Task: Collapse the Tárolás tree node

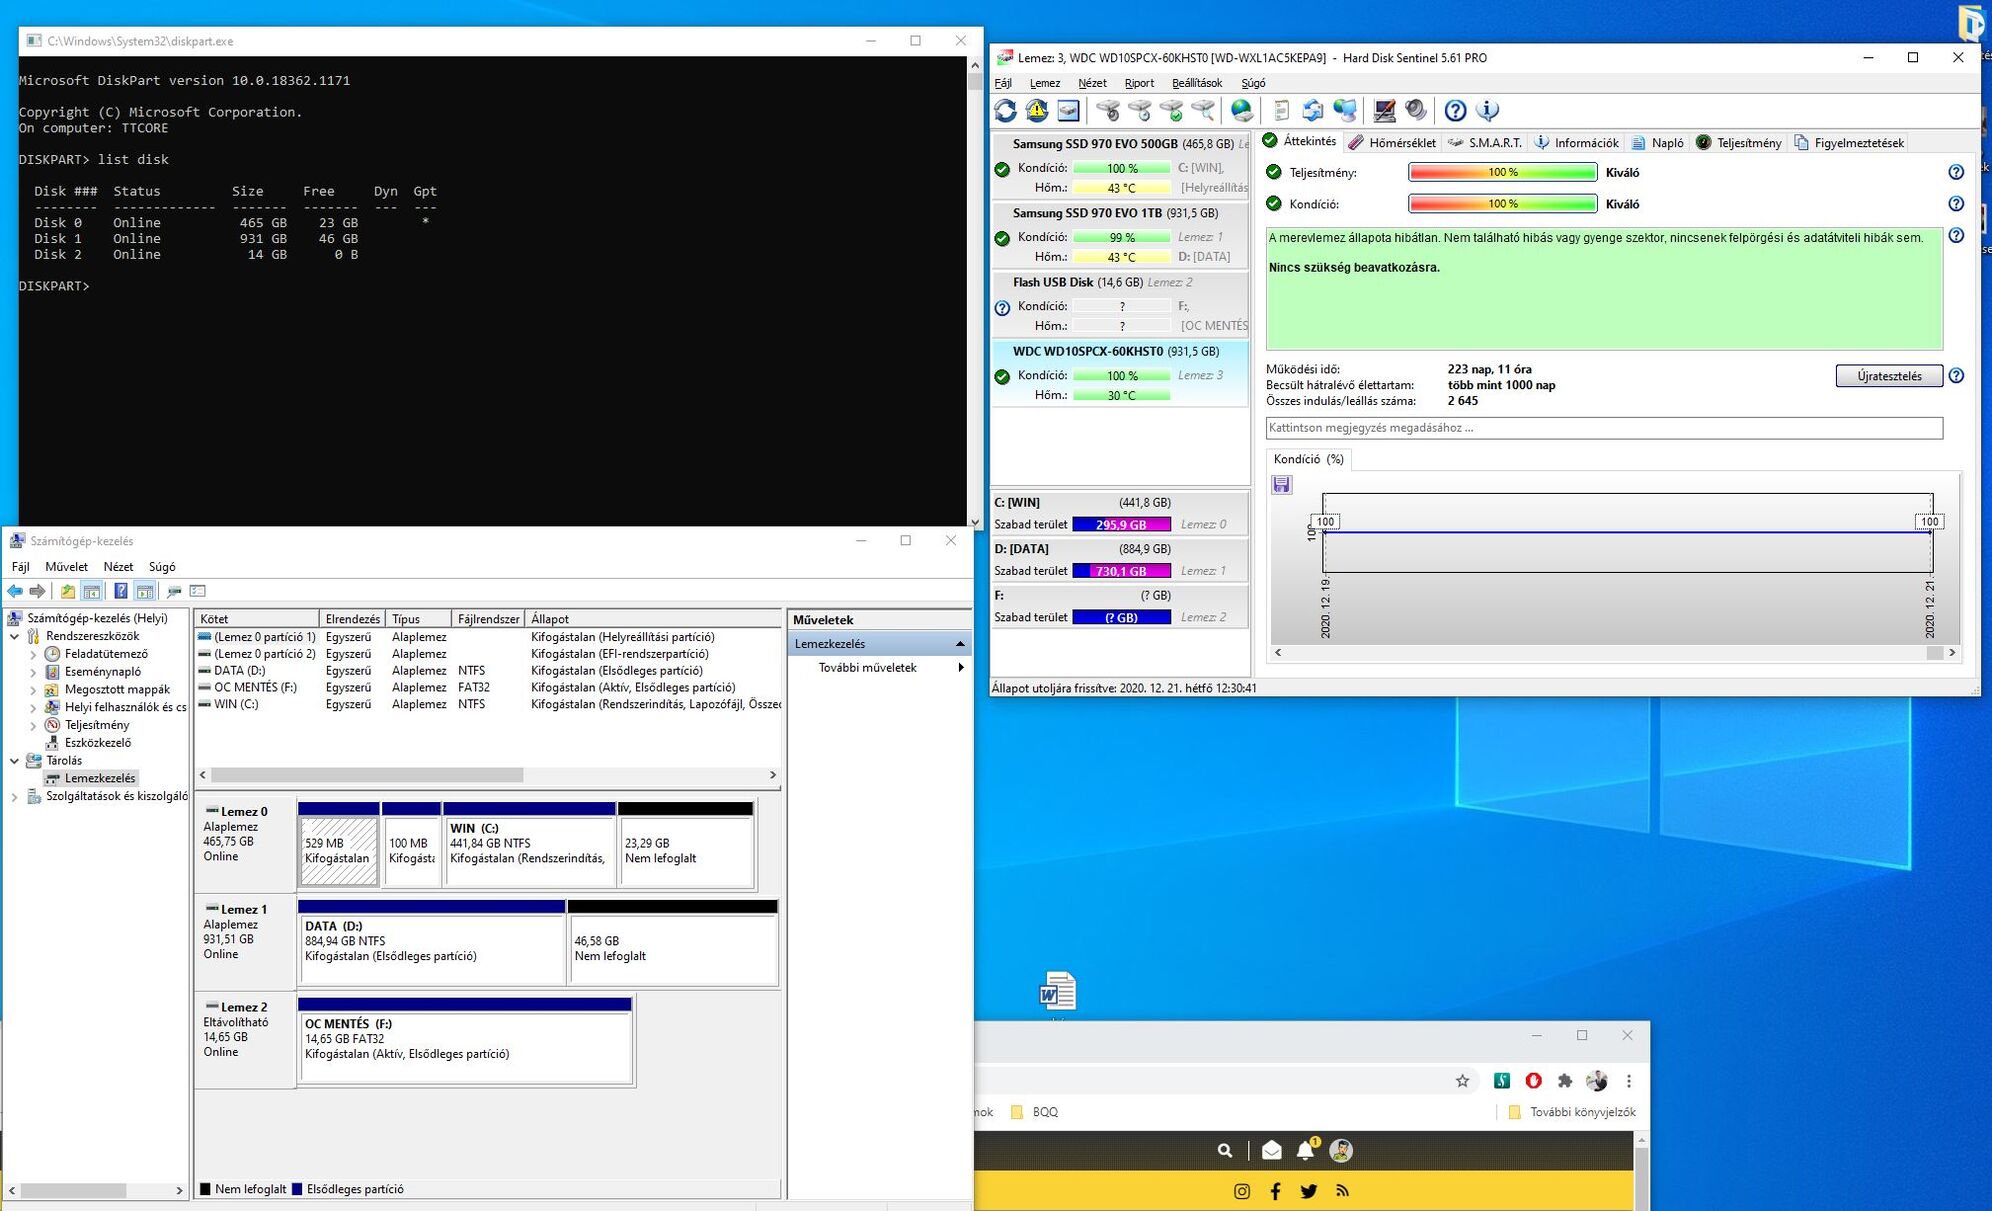Action: click(x=15, y=761)
